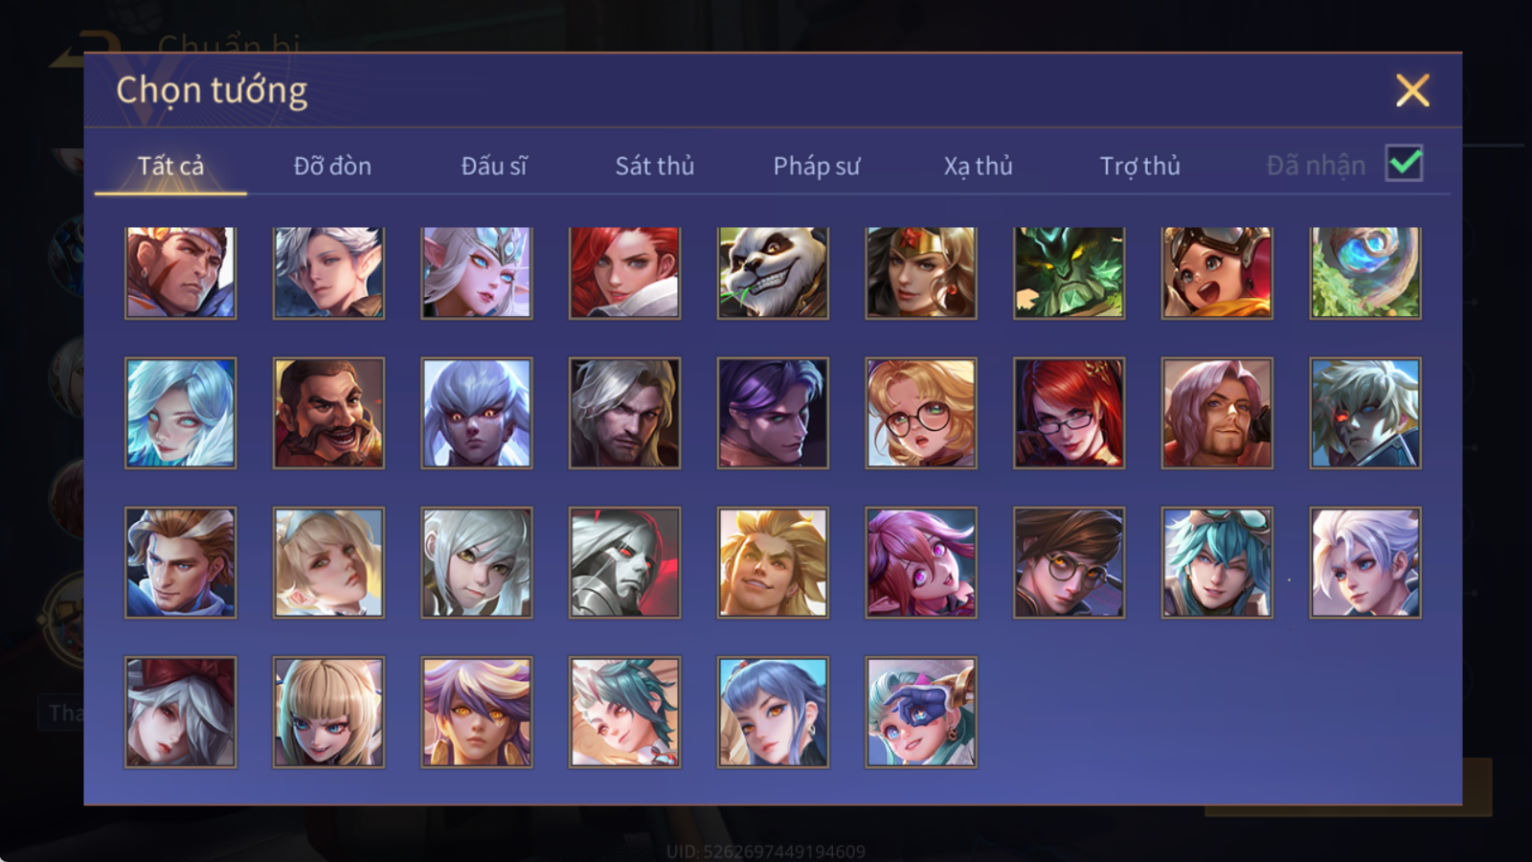Pick the hero wearing pilot goggles and helmet
The width and height of the screenshot is (1532, 862).
pos(1216,272)
